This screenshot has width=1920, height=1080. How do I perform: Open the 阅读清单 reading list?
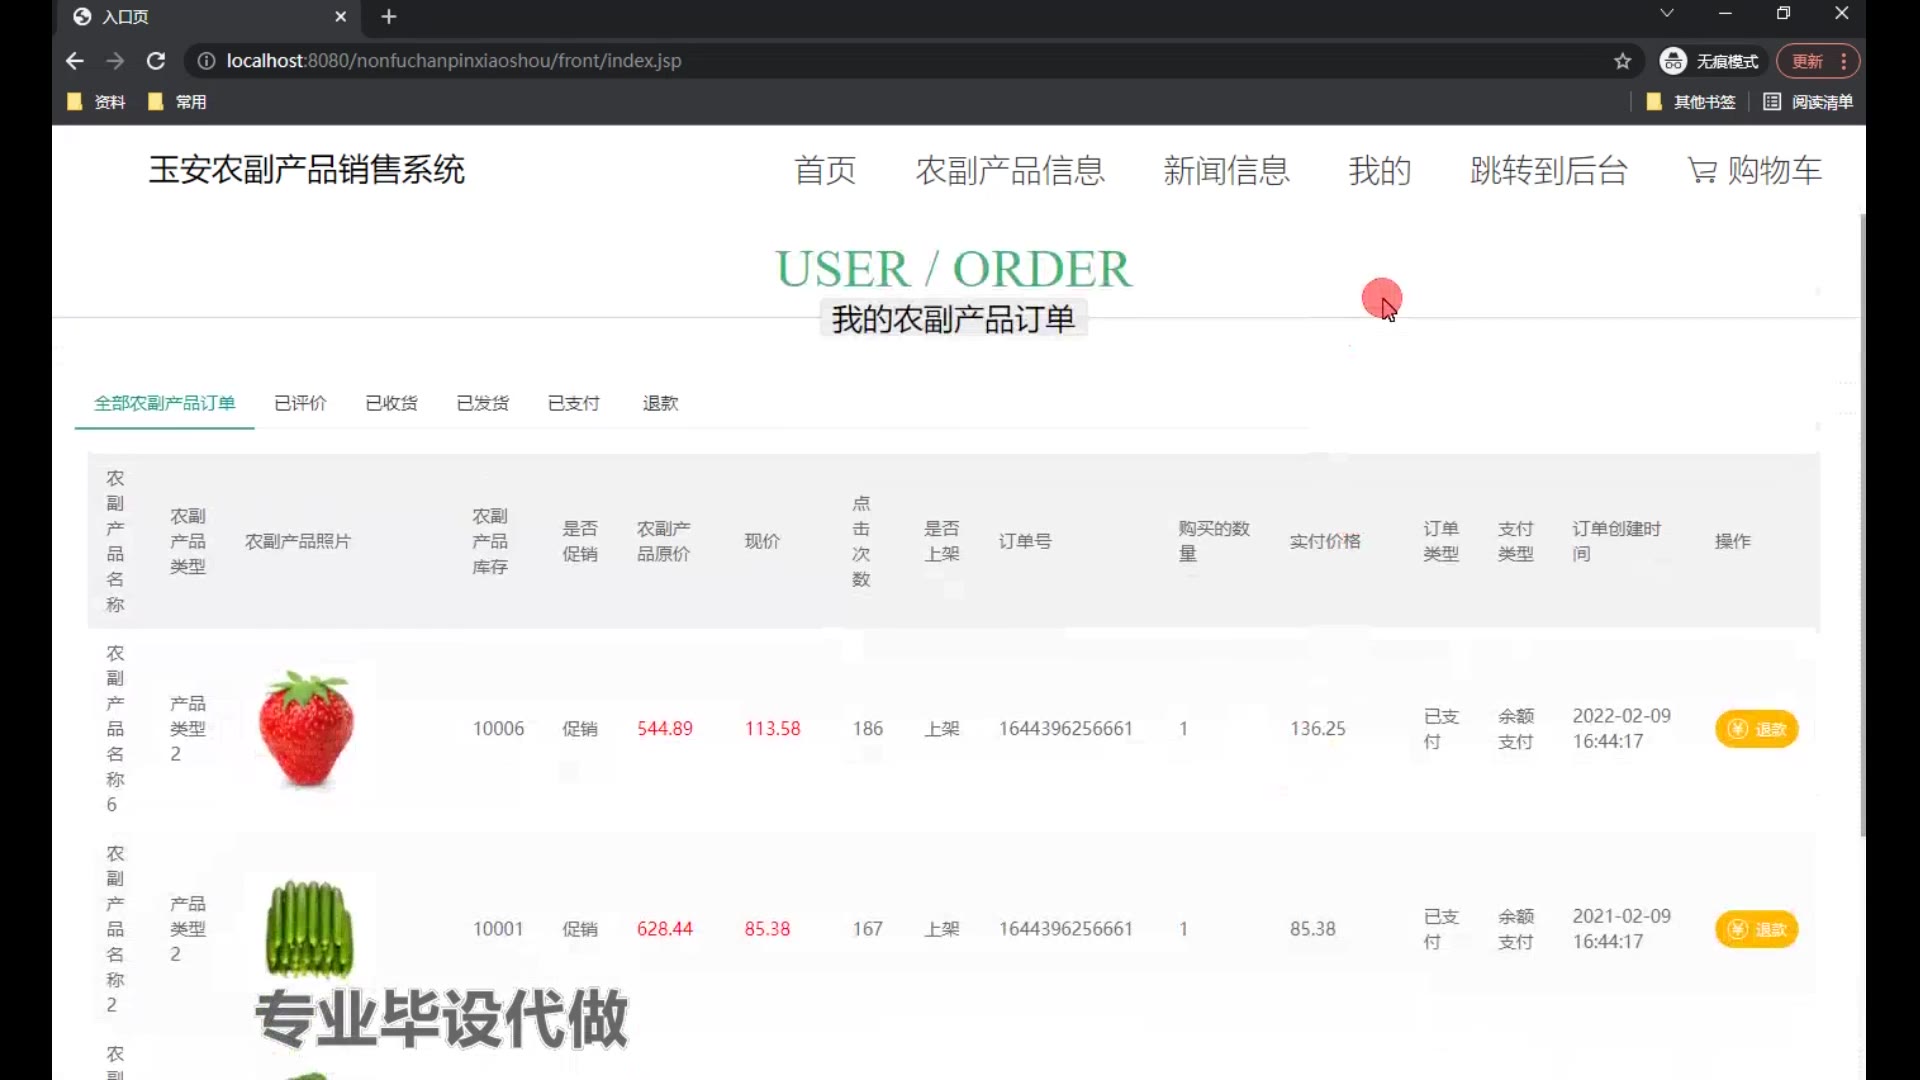pyautogui.click(x=1808, y=102)
